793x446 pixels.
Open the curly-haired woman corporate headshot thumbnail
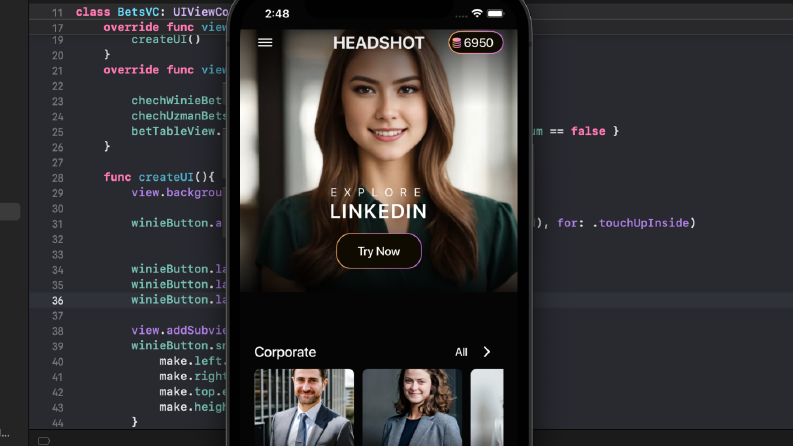[x=412, y=407]
